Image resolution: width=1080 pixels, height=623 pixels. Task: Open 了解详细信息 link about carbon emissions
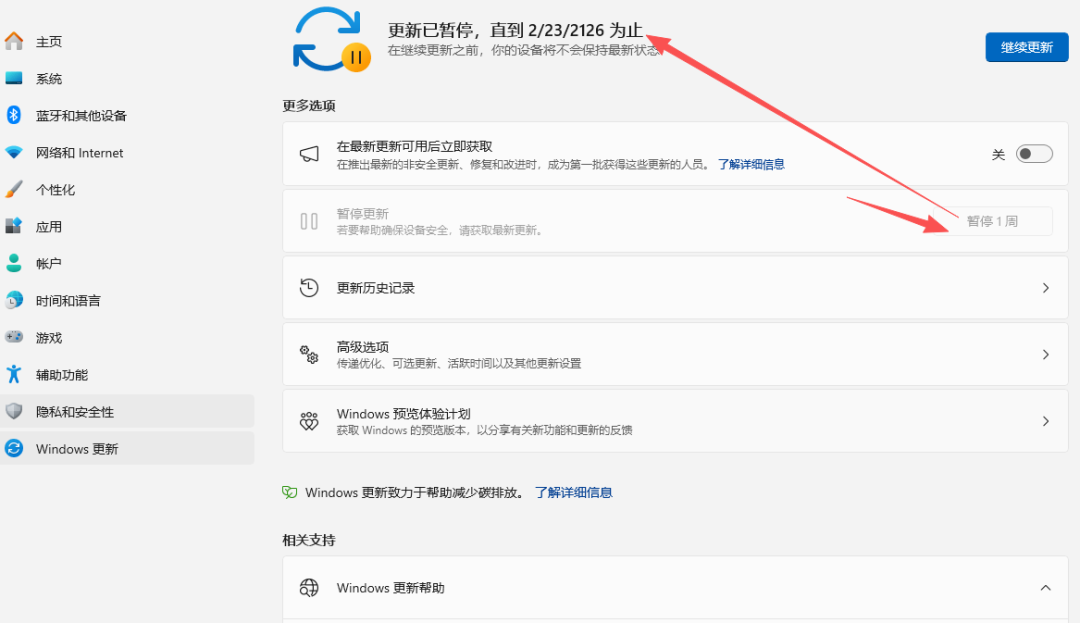point(574,492)
